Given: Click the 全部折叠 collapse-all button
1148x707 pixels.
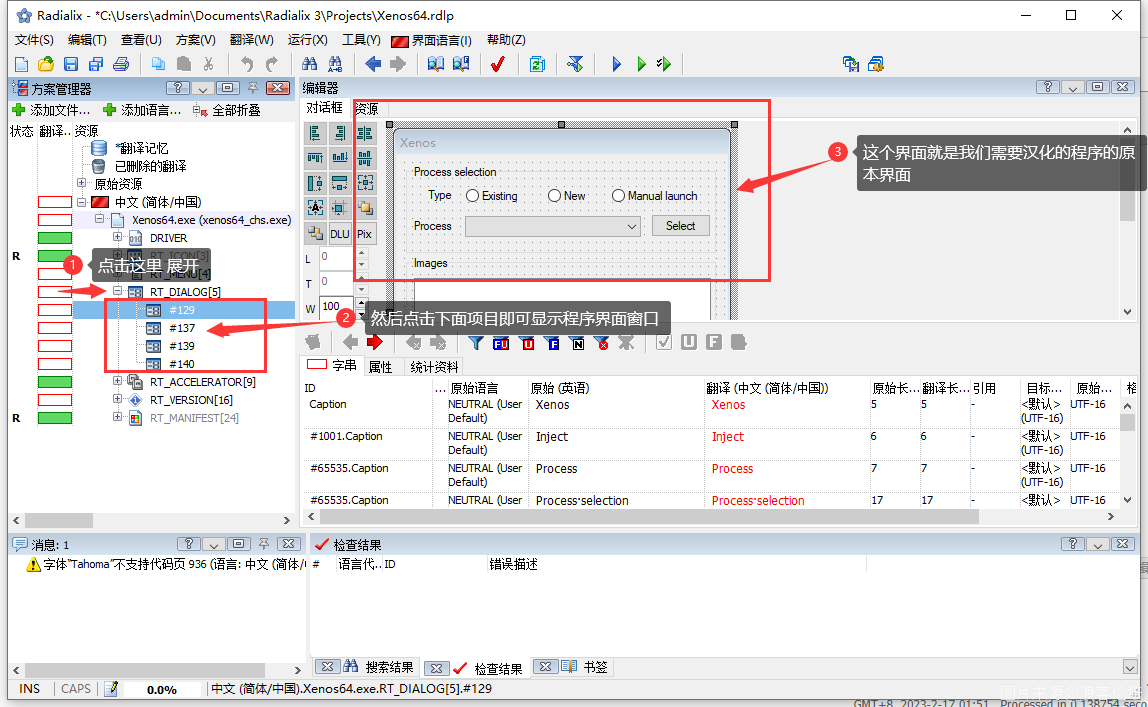Looking at the screenshot, I should [x=227, y=110].
